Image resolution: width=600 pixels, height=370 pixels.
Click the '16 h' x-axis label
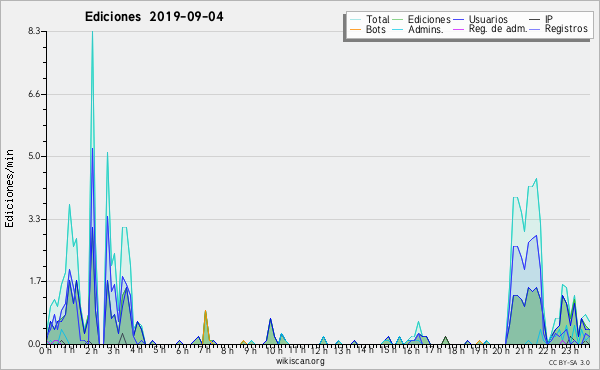[411, 350]
